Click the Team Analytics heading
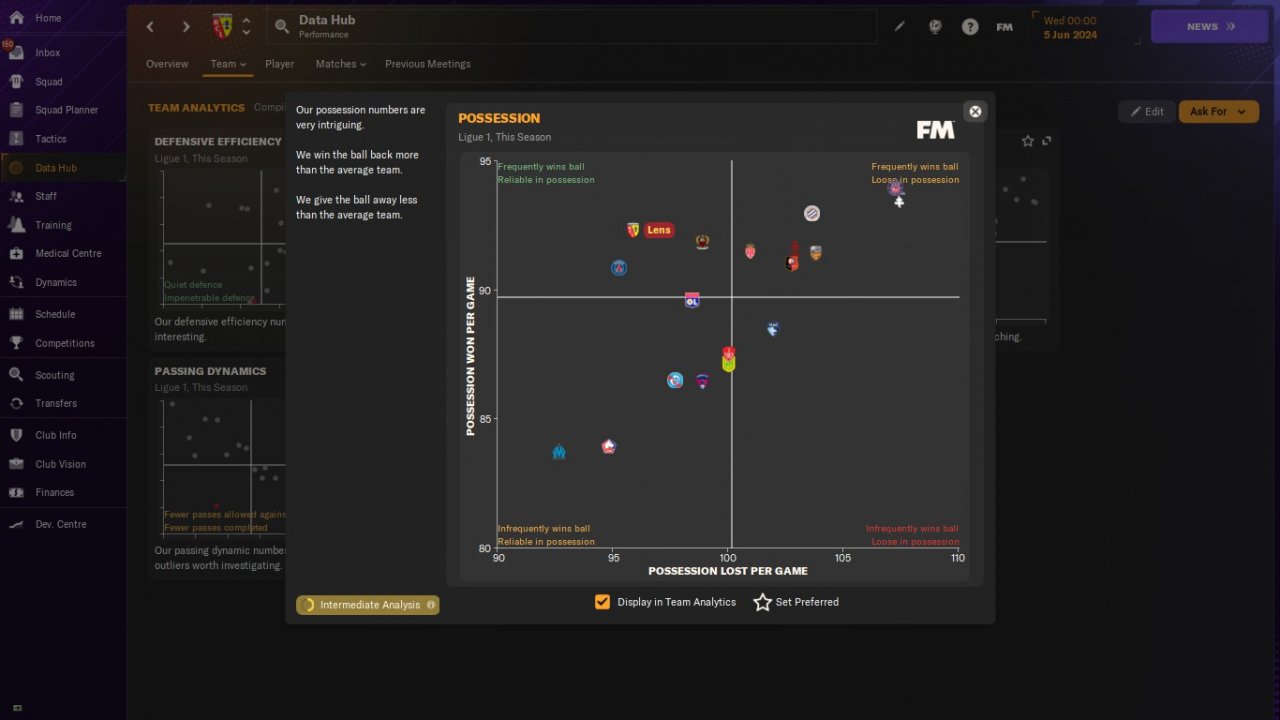 pos(196,108)
